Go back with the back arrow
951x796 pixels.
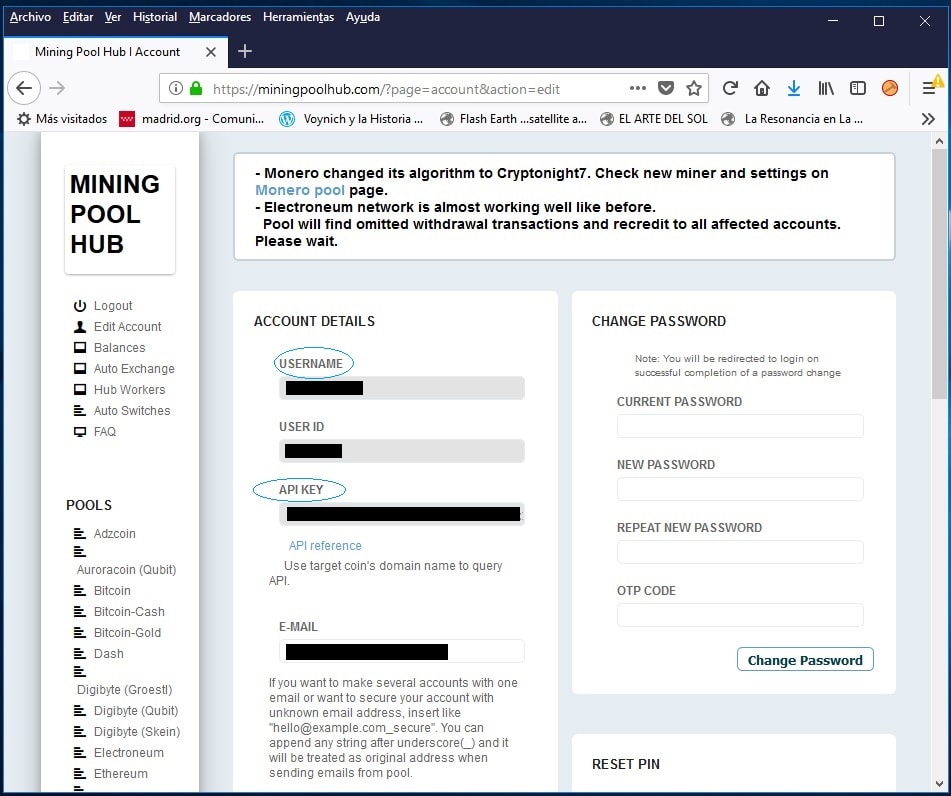(25, 88)
